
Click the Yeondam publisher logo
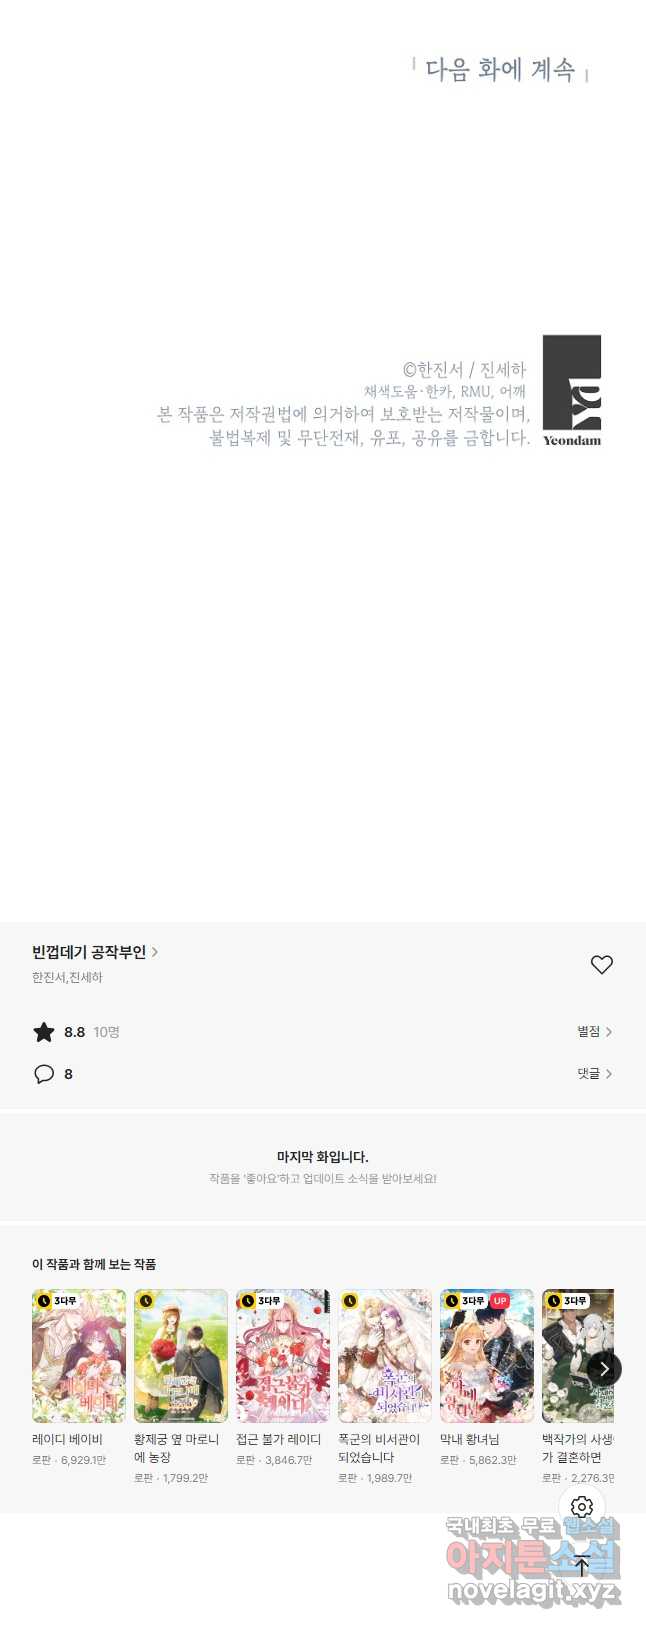click(x=572, y=390)
